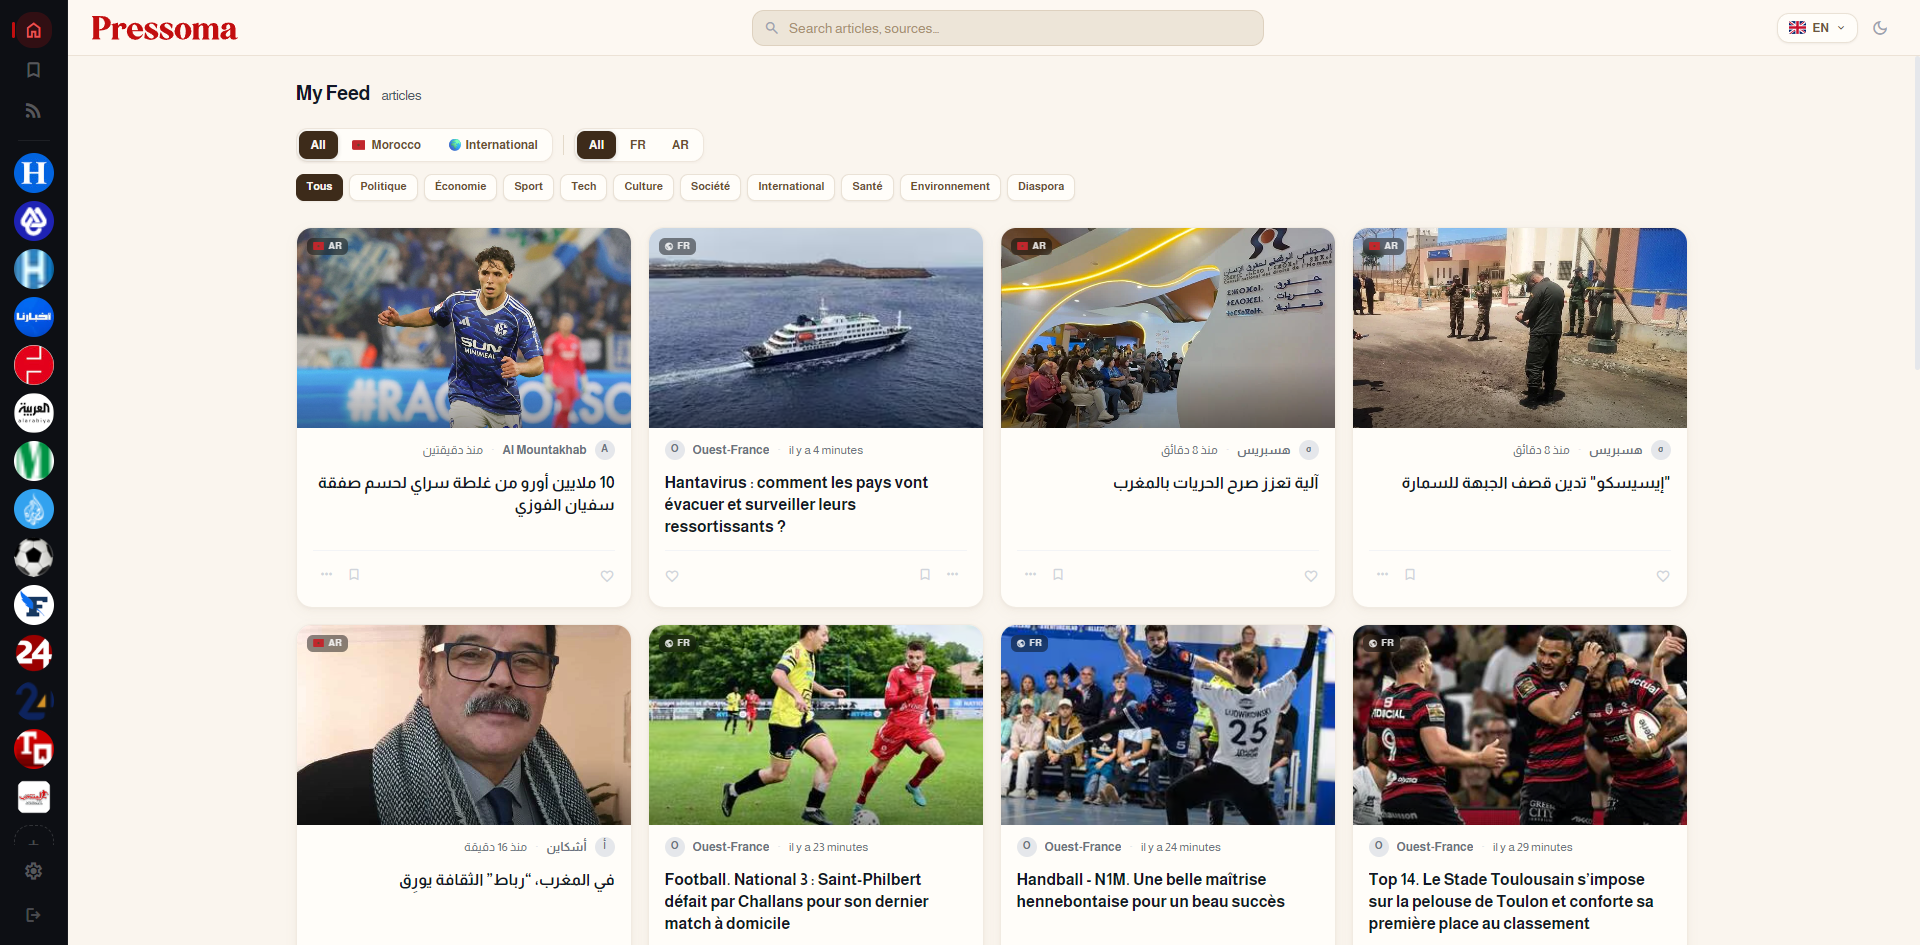The width and height of the screenshot is (1920, 945).
Task: Open the Home icon in sidebar
Action: click(x=33, y=30)
